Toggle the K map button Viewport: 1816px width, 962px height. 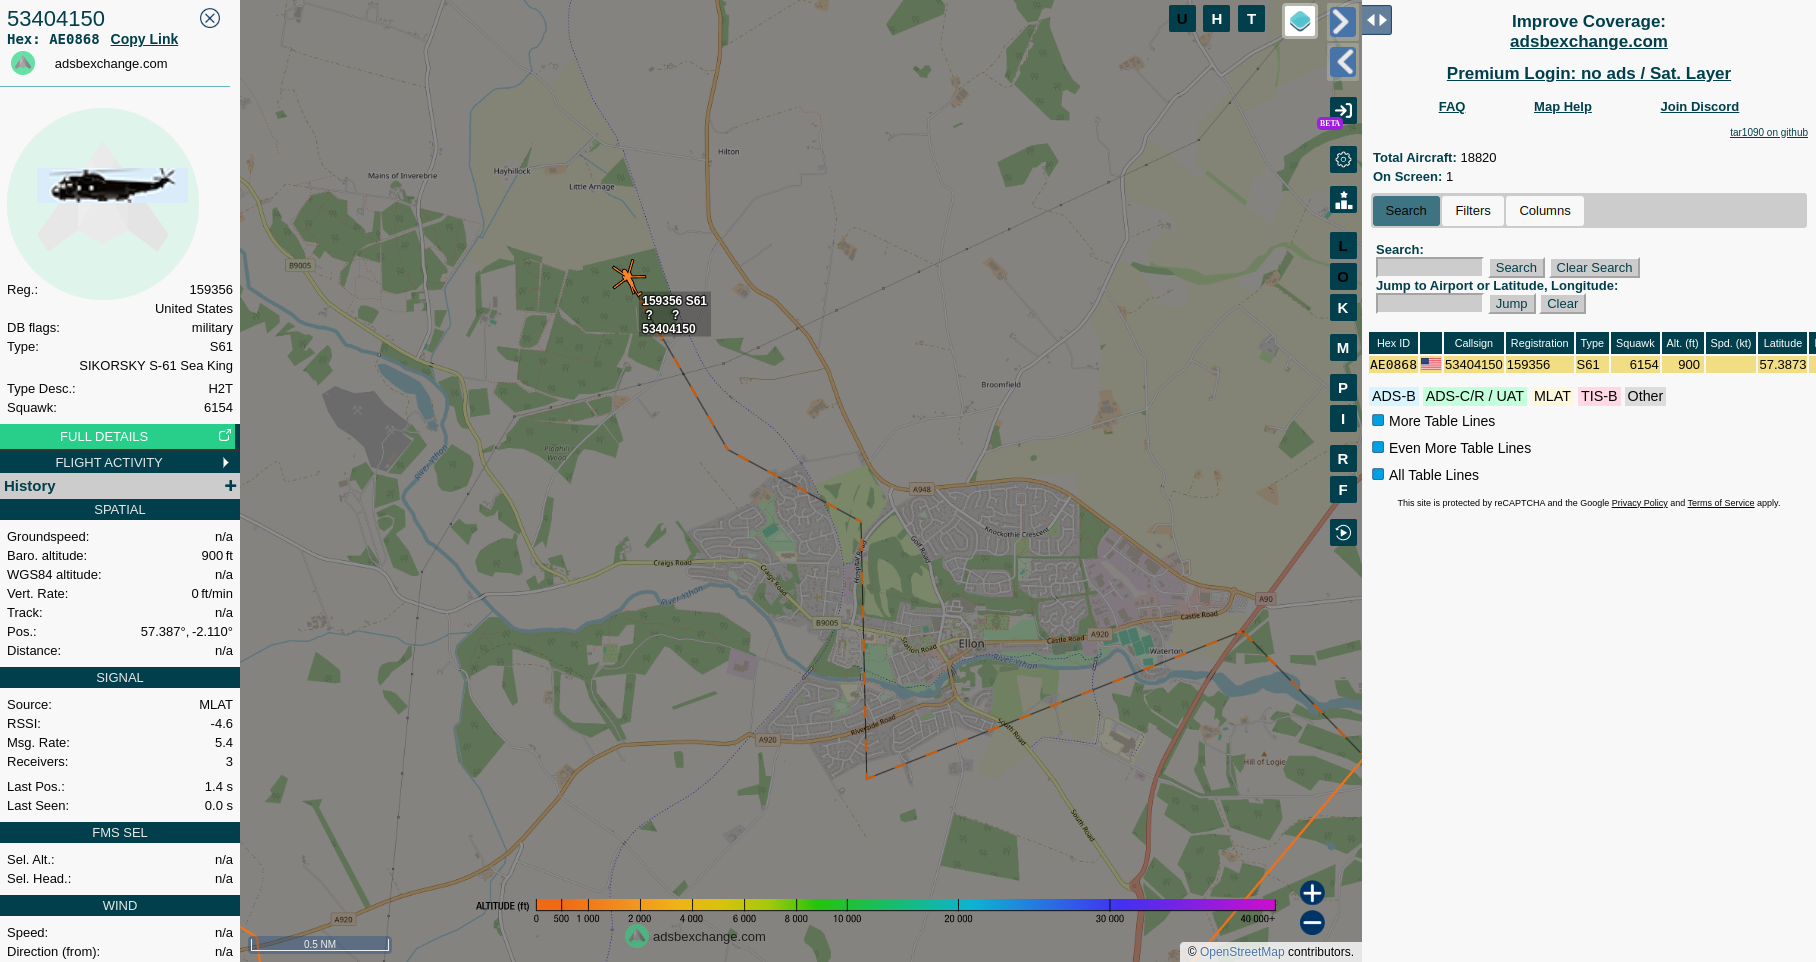[1343, 308]
